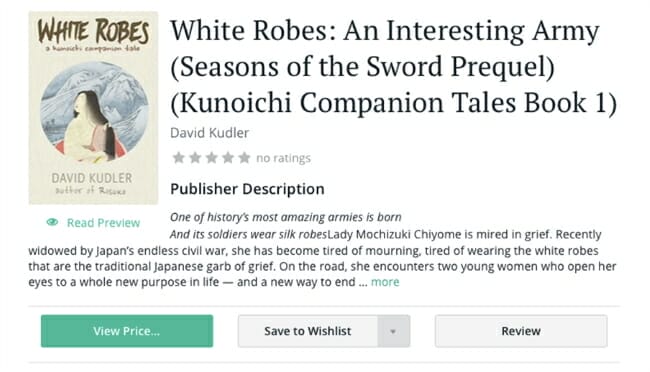Image resolution: width=650 pixels, height=372 pixels.
Task: Rate the book three stars
Action: (x=212, y=158)
